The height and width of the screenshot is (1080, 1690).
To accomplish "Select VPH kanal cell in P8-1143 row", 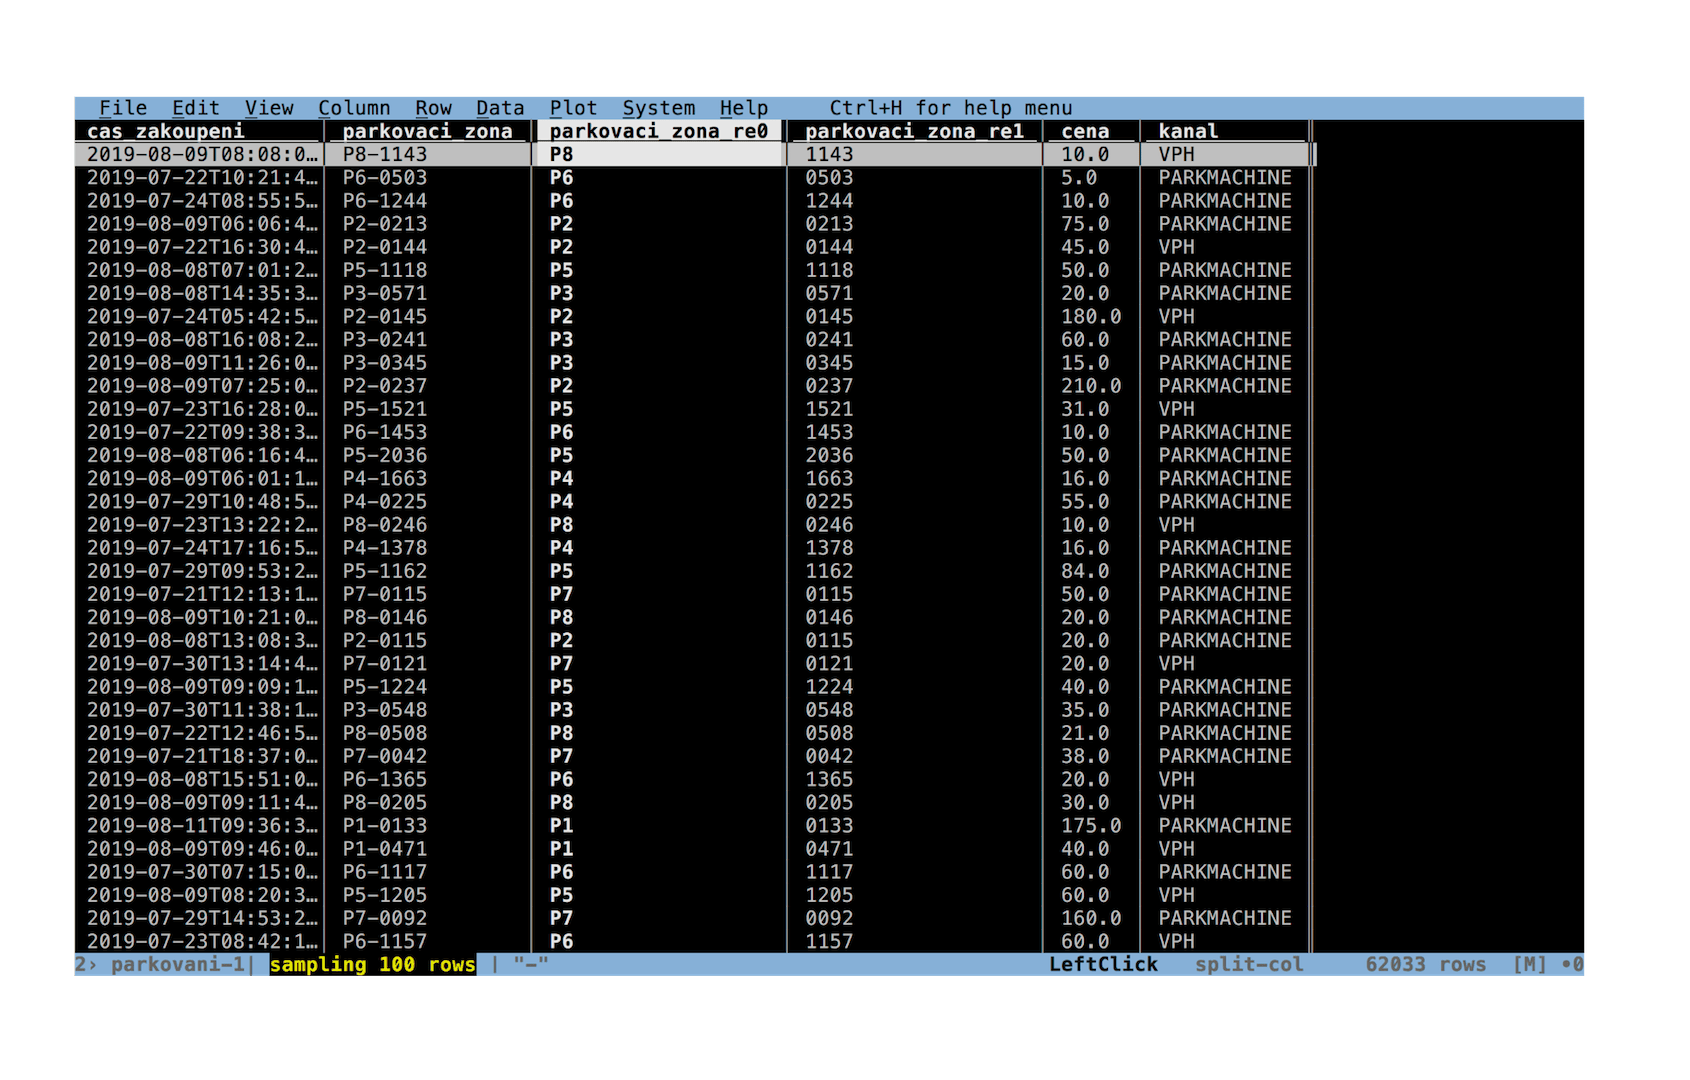I will [1176, 154].
